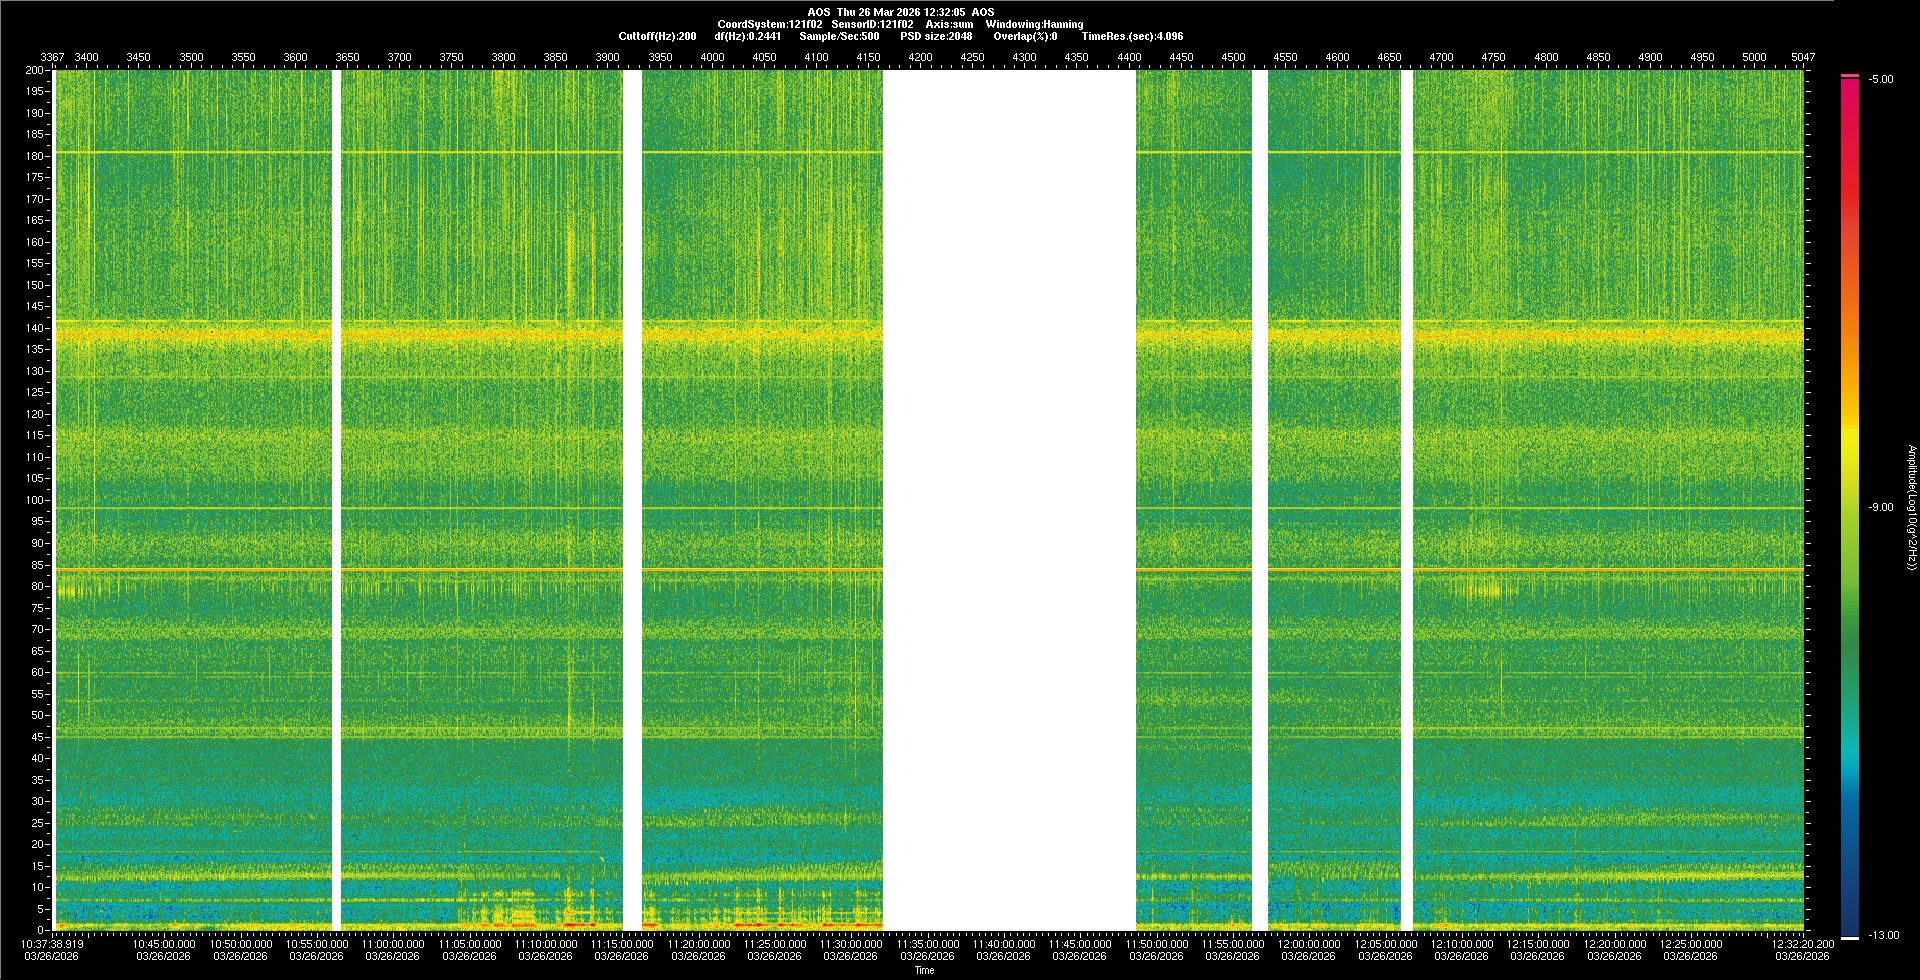Viewport: 1920px width, 980px height.
Task: Click the Time axis title at the bottom
Action: click(x=924, y=970)
